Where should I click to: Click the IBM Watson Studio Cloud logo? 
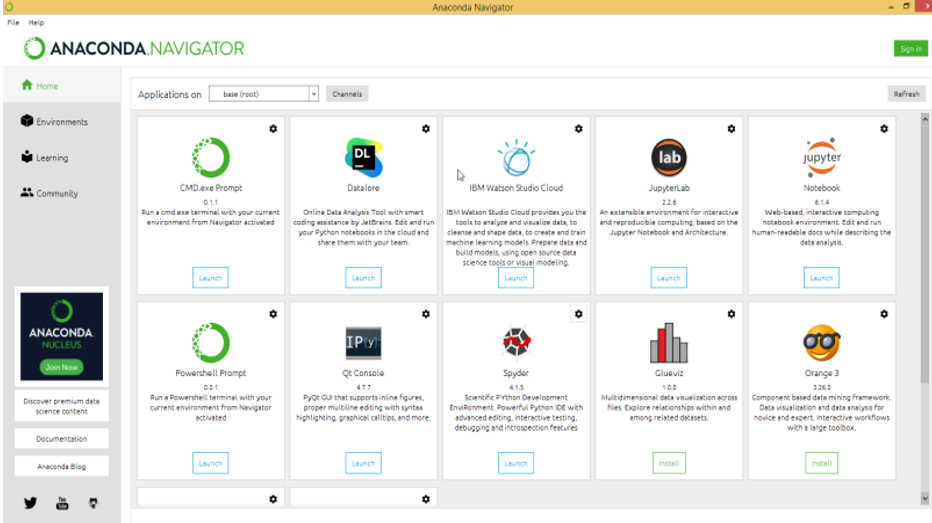[516, 157]
